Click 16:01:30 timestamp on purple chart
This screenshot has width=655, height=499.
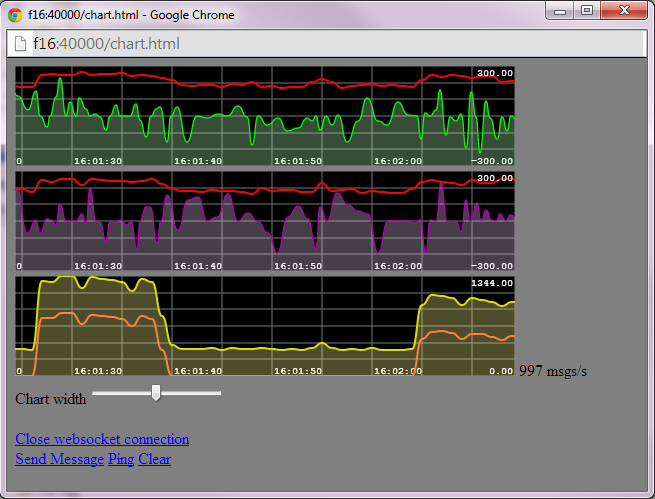tap(98, 266)
